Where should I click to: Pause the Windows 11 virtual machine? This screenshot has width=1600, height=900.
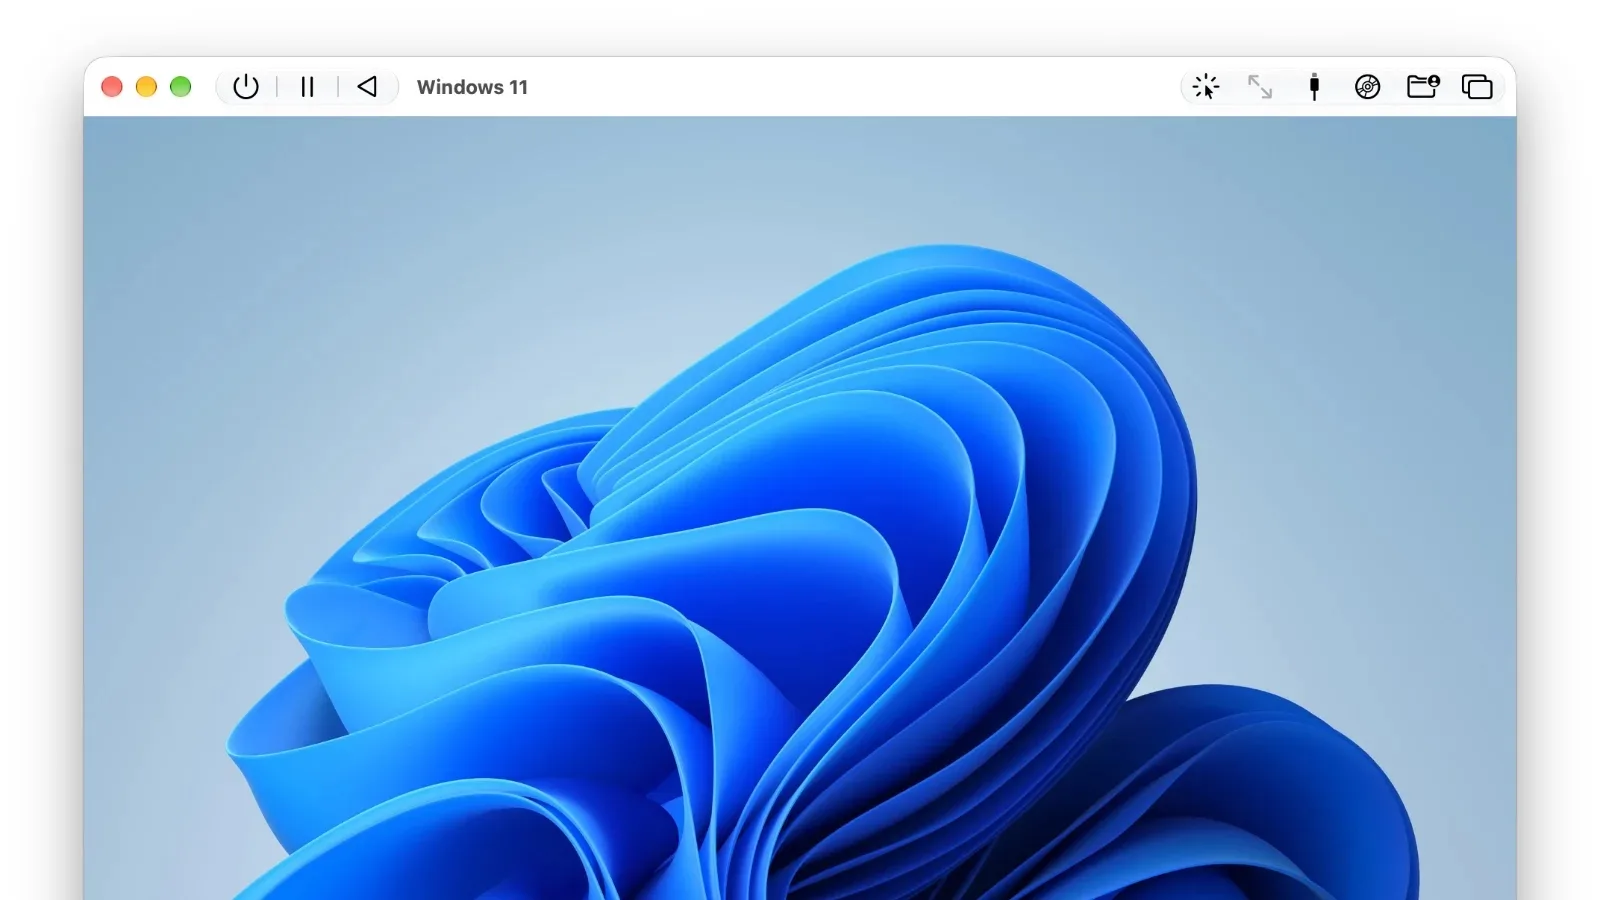tap(307, 87)
